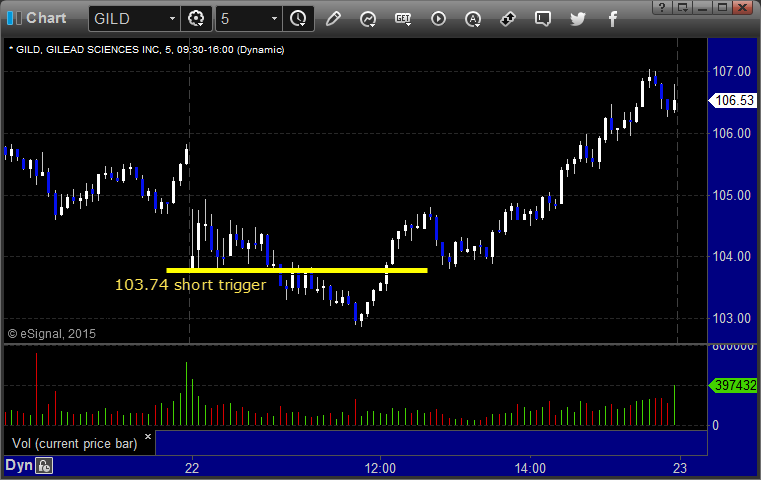Click the 12:00 time axis label

(380, 468)
